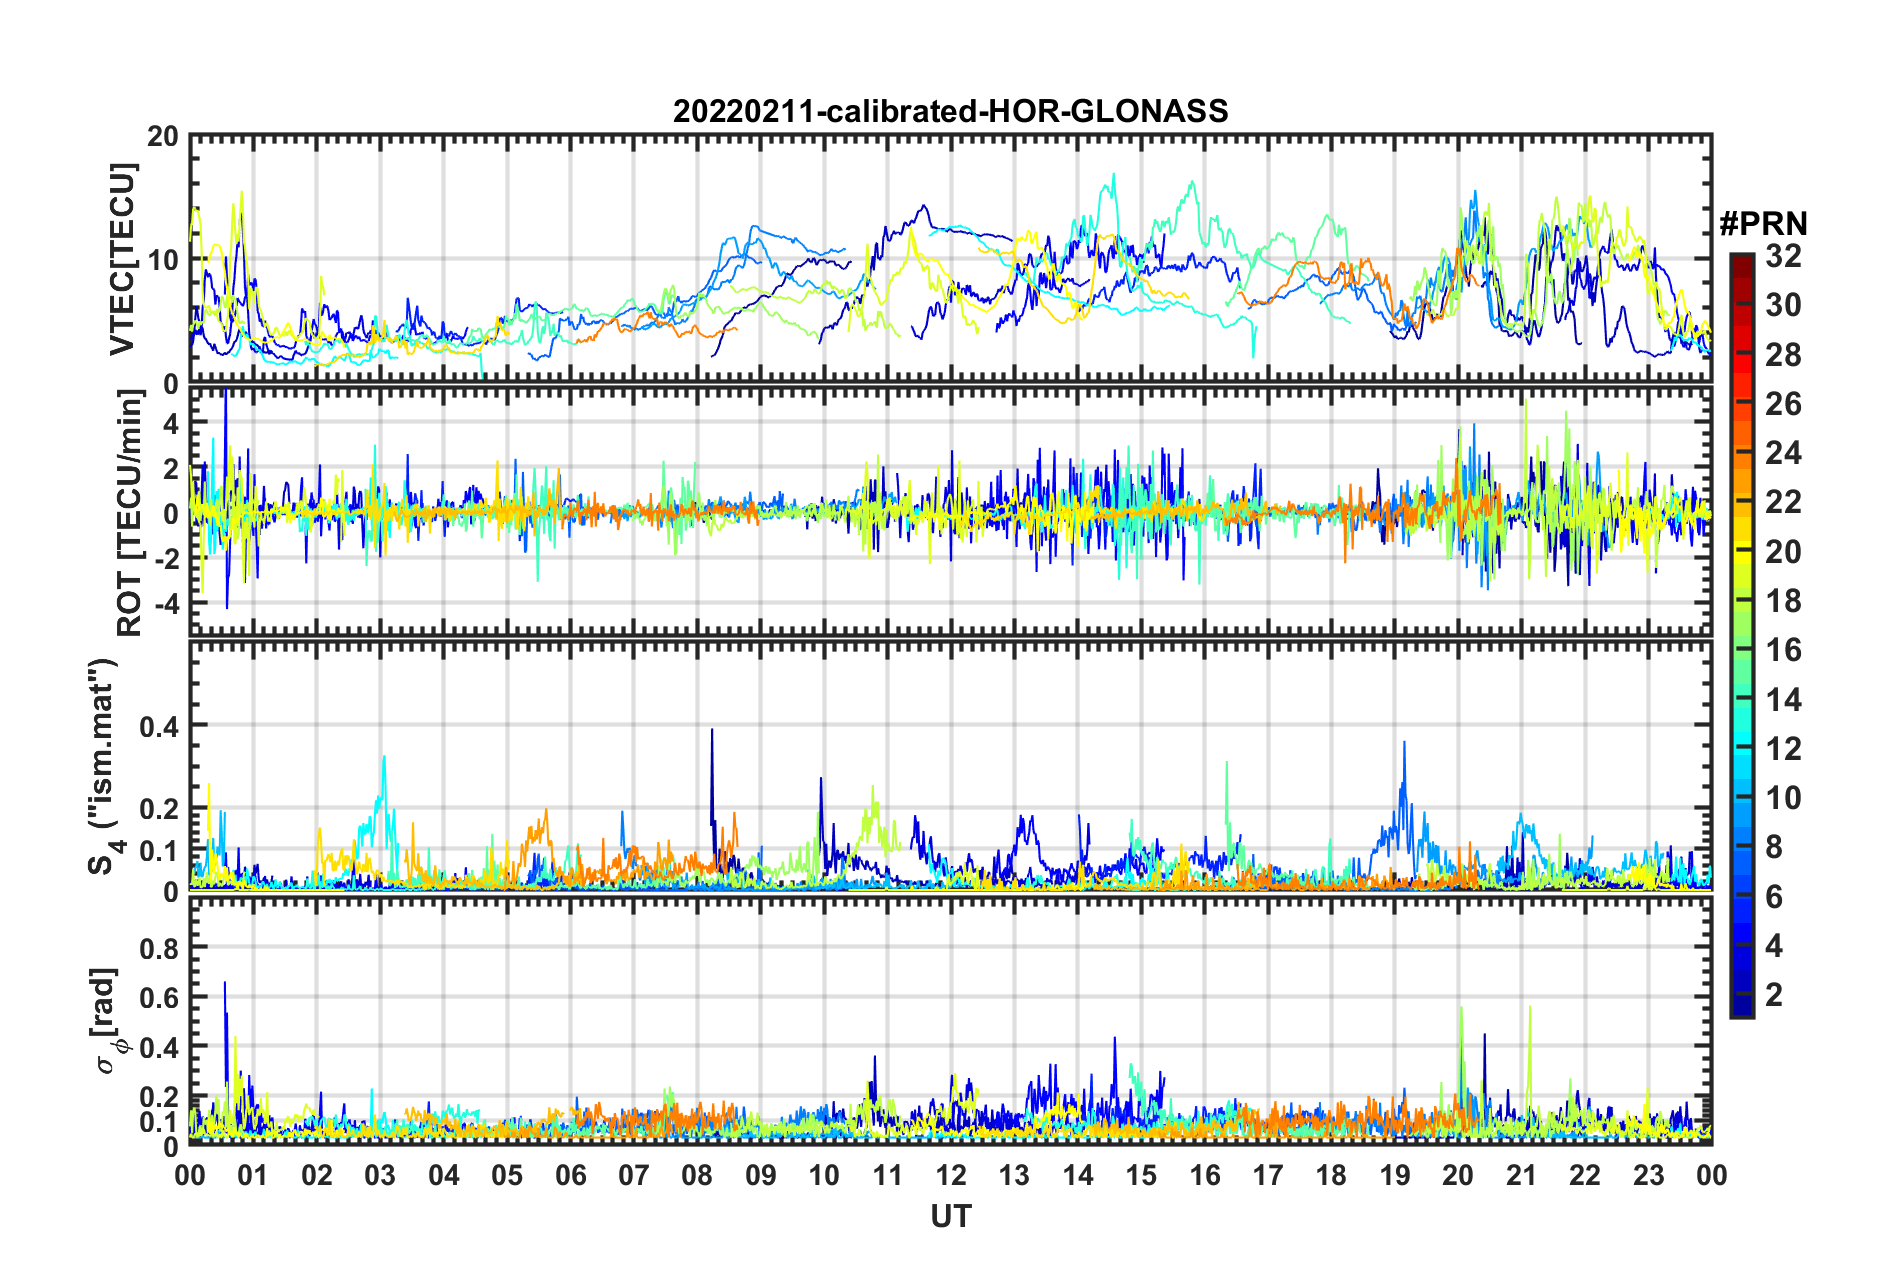The image size is (1902, 1272).
Task: Click x-axis tick label 05
Action: click(507, 1174)
